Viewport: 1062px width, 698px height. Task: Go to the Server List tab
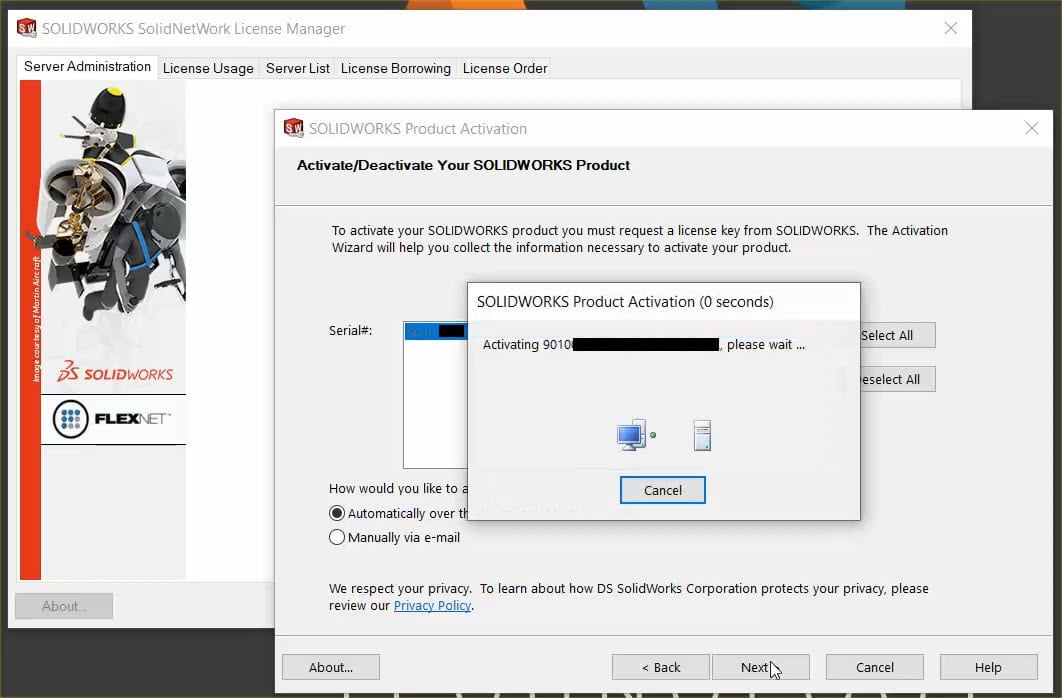pyautogui.click(x=297, y=68)
